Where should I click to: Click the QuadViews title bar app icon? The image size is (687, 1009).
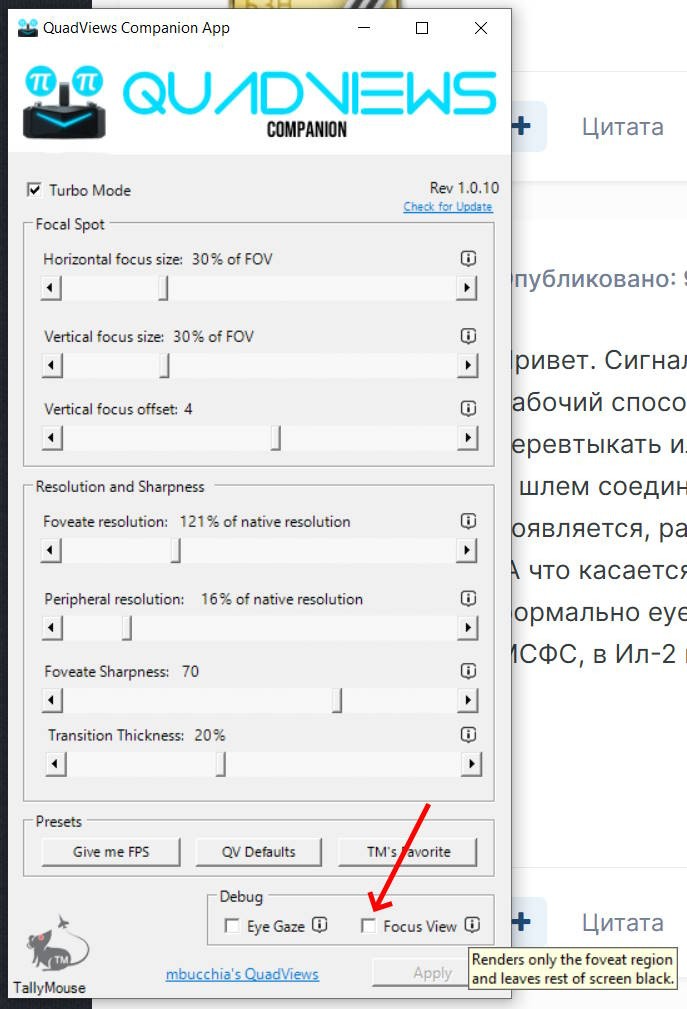28,28
